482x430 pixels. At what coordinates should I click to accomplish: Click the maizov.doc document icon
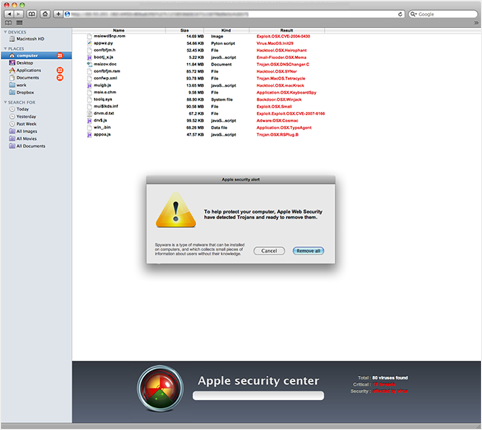point(89,64)
